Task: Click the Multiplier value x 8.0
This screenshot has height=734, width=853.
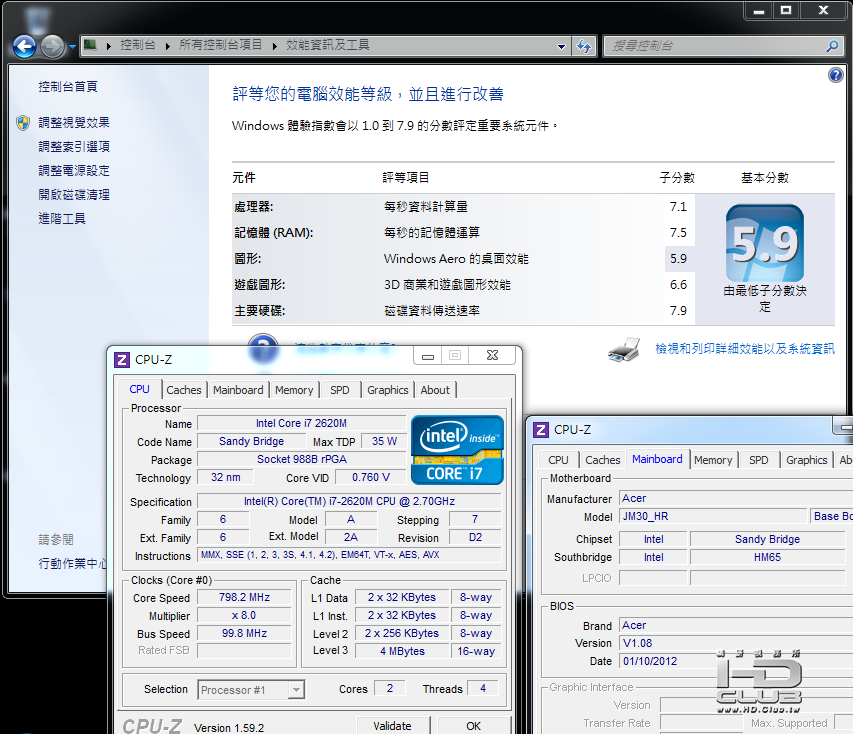Action: 244,615
